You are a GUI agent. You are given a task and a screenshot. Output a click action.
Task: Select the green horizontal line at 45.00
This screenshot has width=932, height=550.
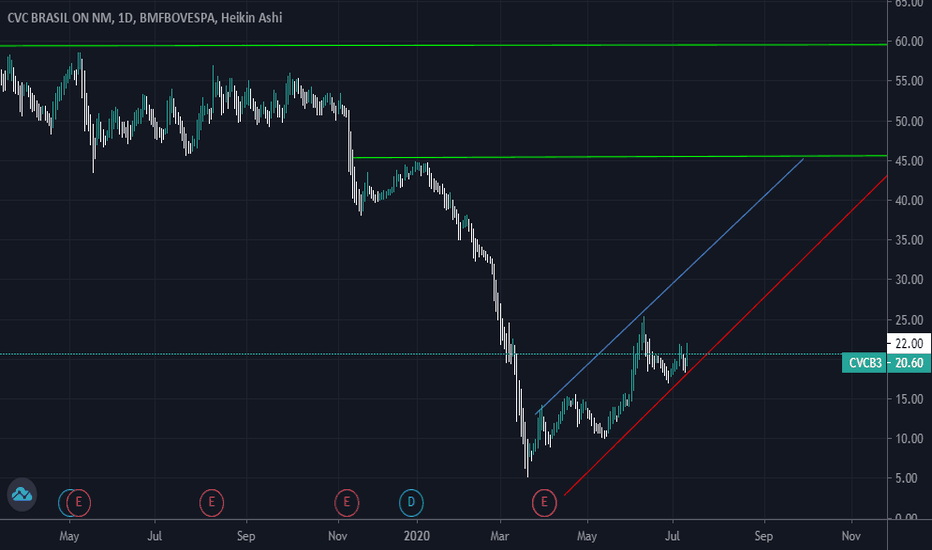point(620,157)
